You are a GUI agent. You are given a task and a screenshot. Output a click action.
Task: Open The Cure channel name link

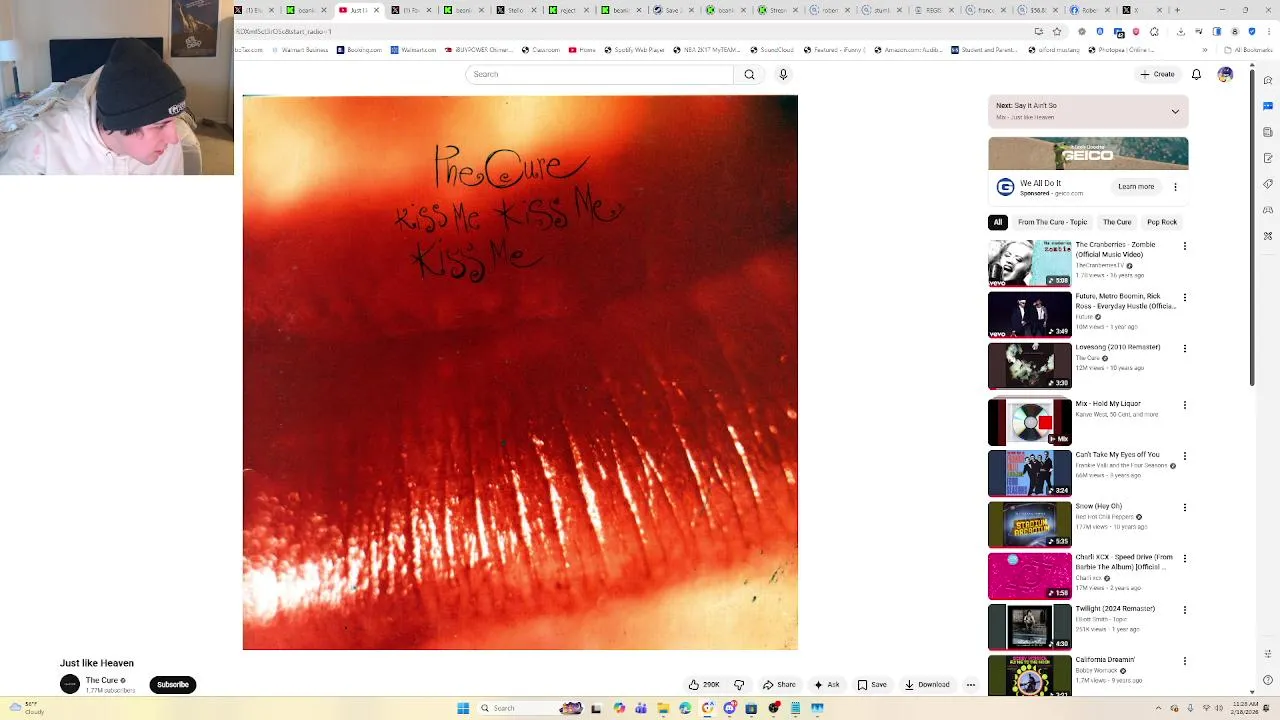[102, 680]
